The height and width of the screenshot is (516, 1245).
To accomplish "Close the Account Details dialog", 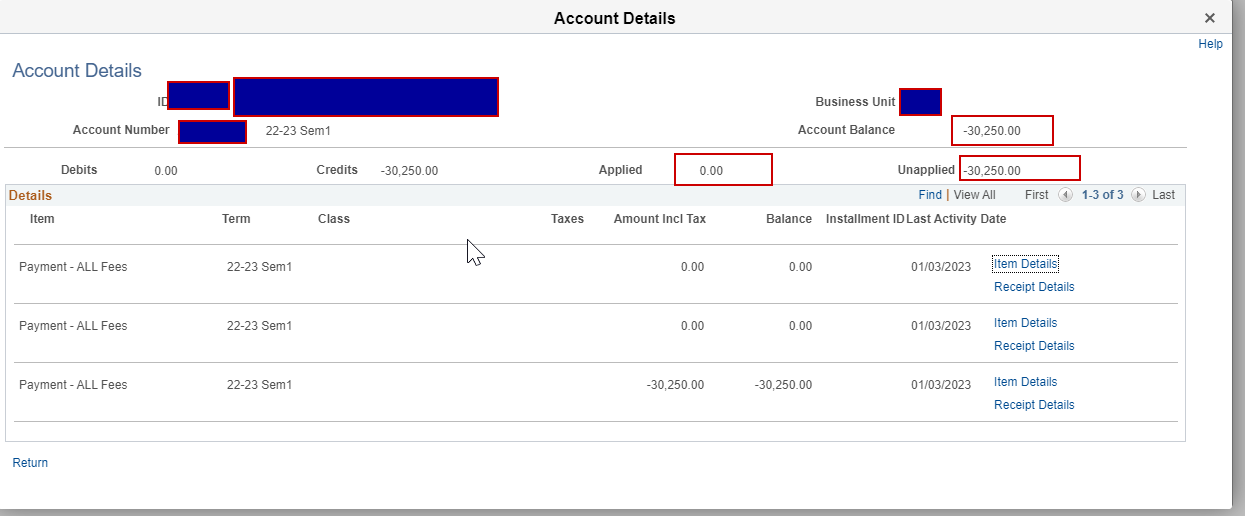I will [1210, 18].
